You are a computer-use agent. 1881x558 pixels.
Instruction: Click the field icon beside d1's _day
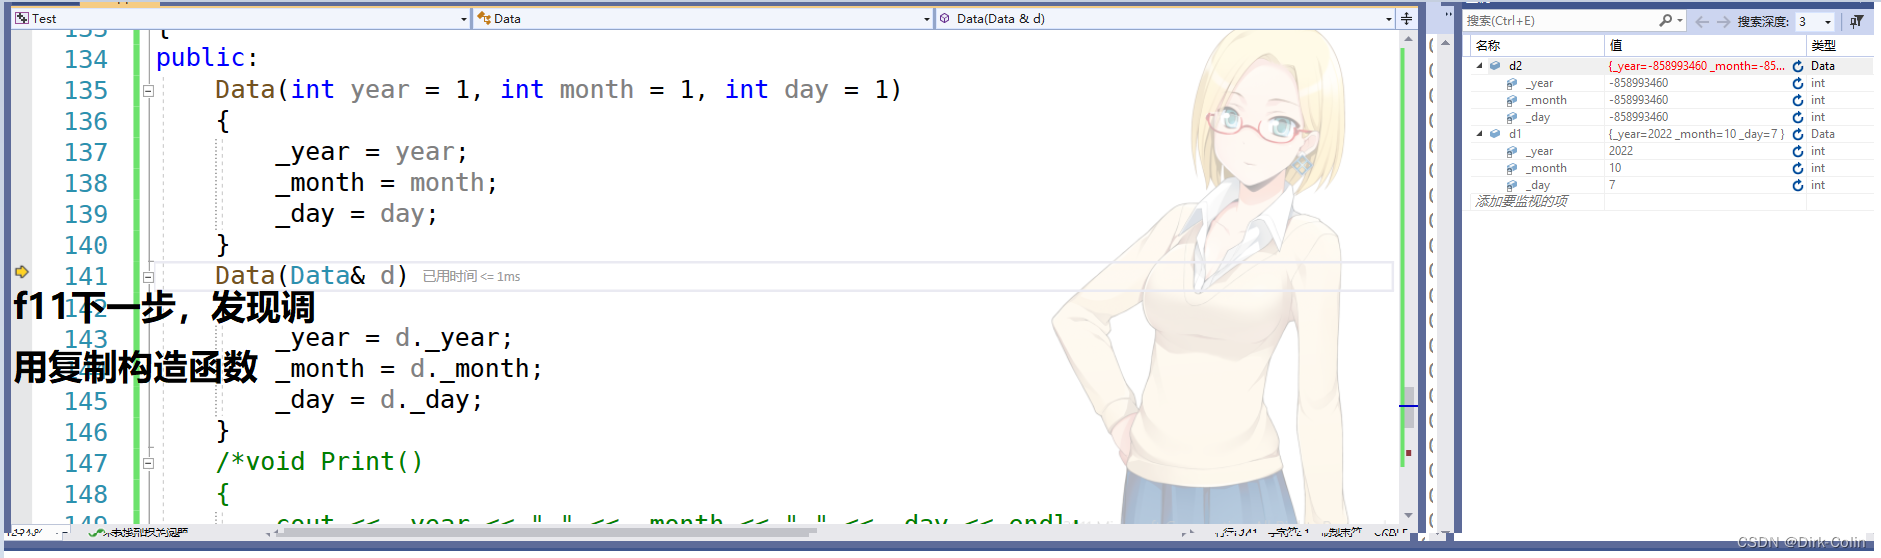click(1512, 186)
